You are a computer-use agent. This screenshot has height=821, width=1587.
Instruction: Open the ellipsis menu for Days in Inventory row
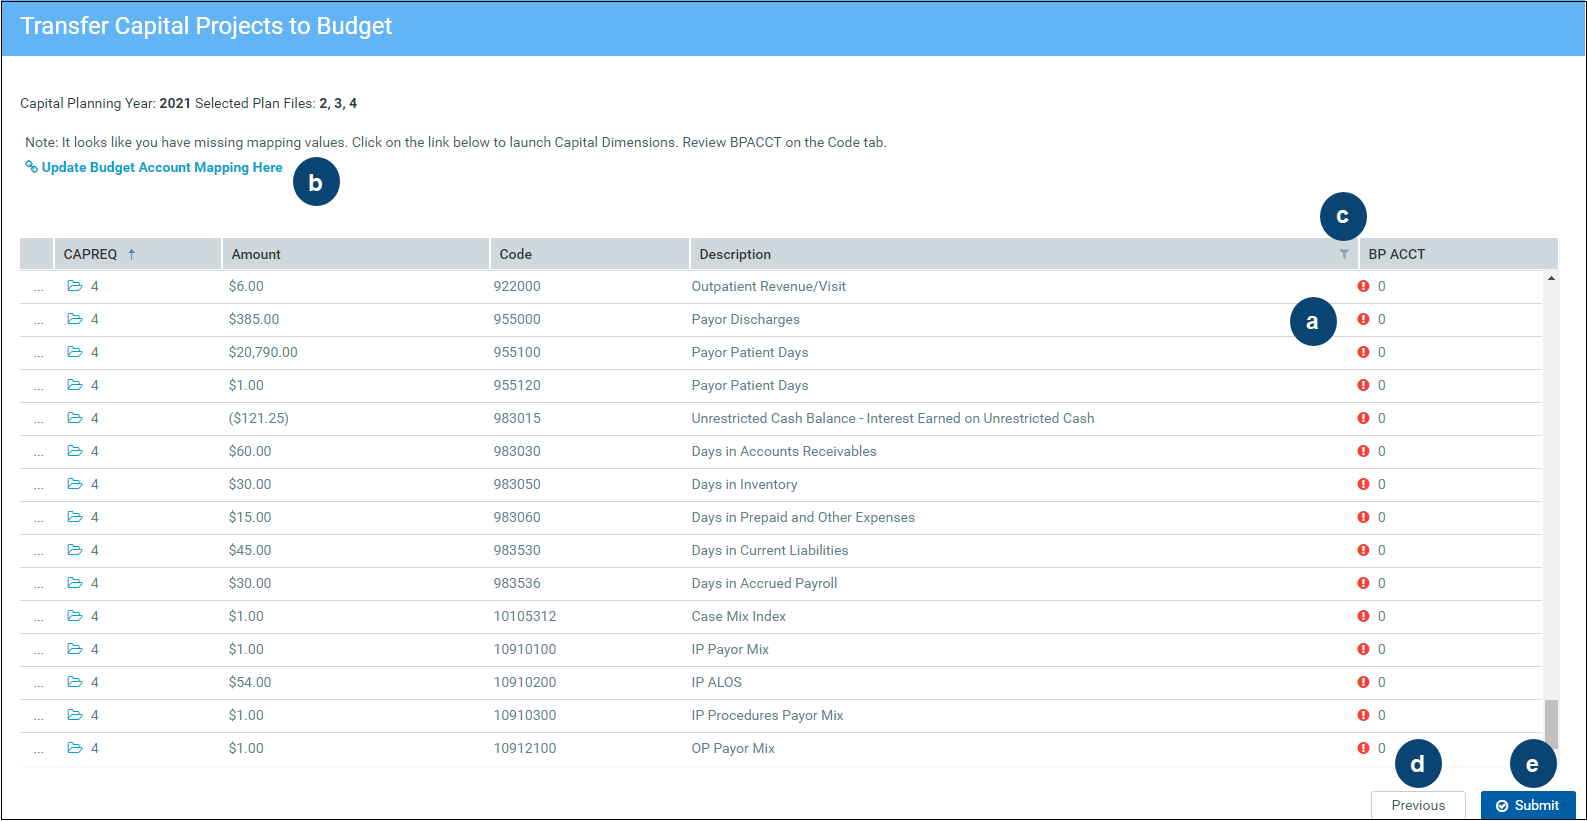point(39,487)
